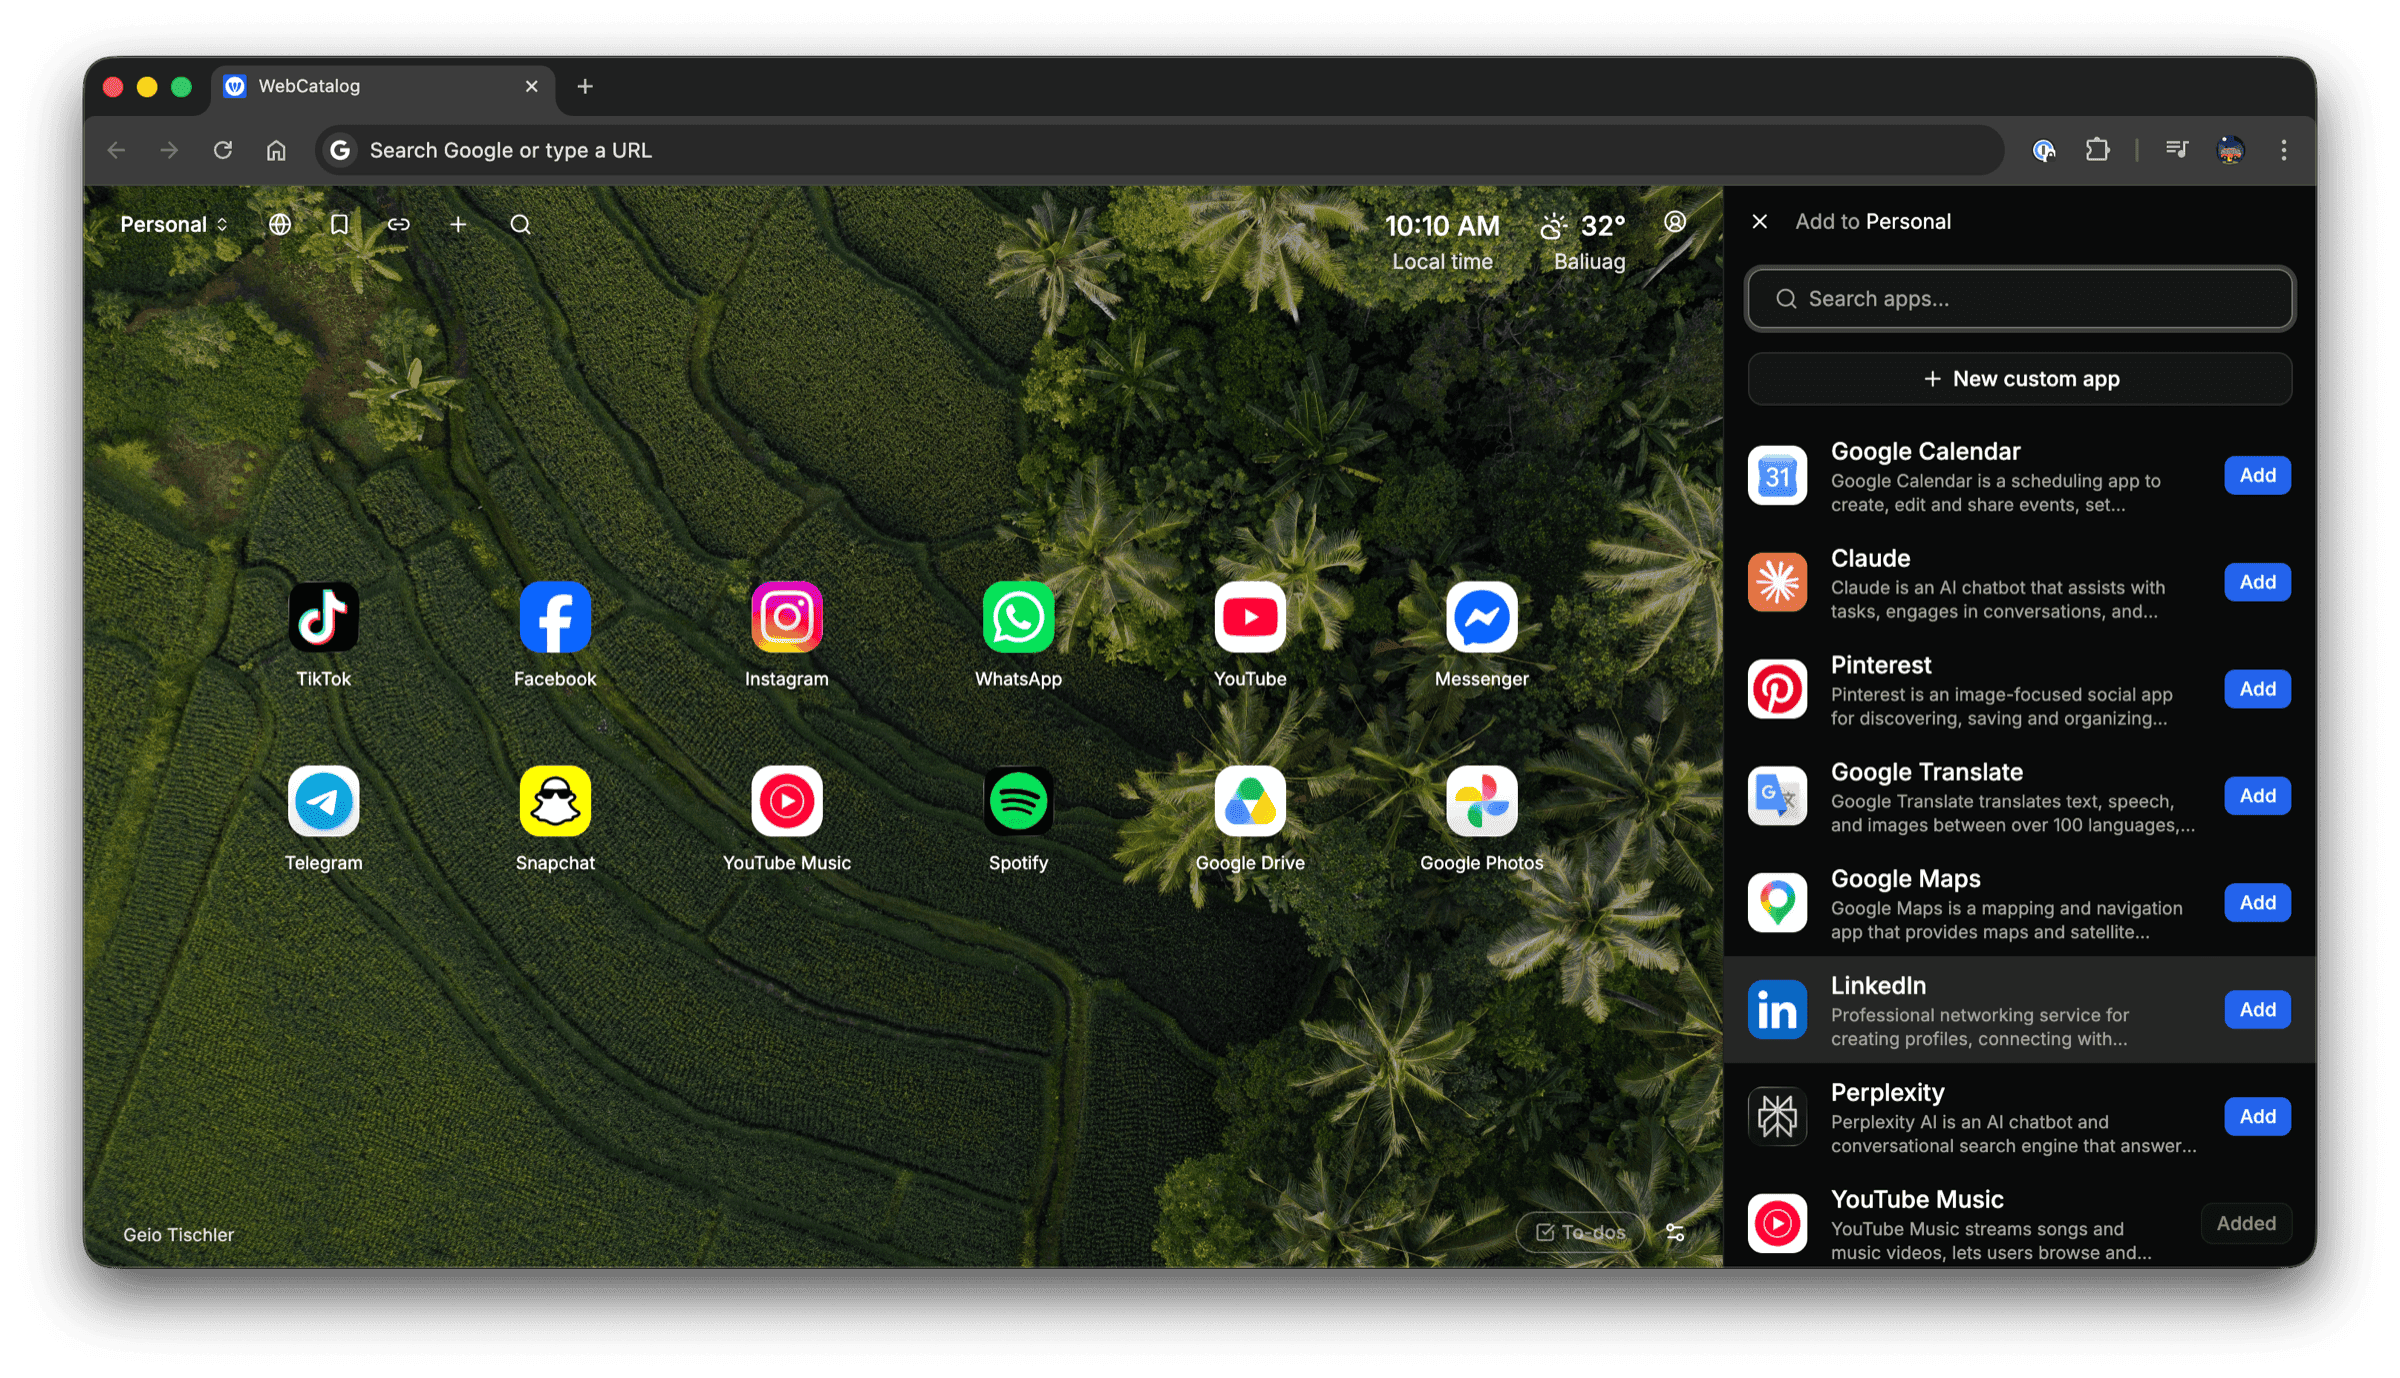Screen dimensions: 2400x1378
Task: Expand the Personal space switcher
Action: (174, 224)
